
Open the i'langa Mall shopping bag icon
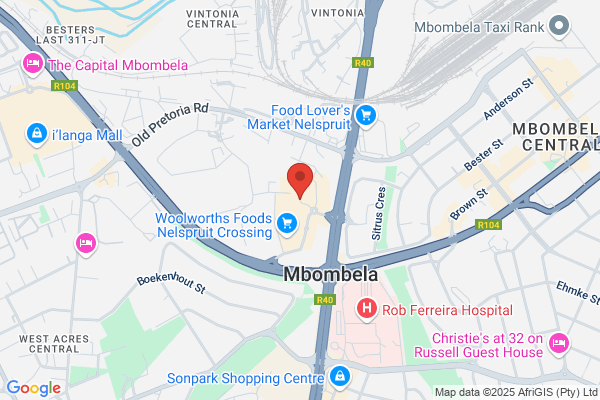[x=37, y=134]
